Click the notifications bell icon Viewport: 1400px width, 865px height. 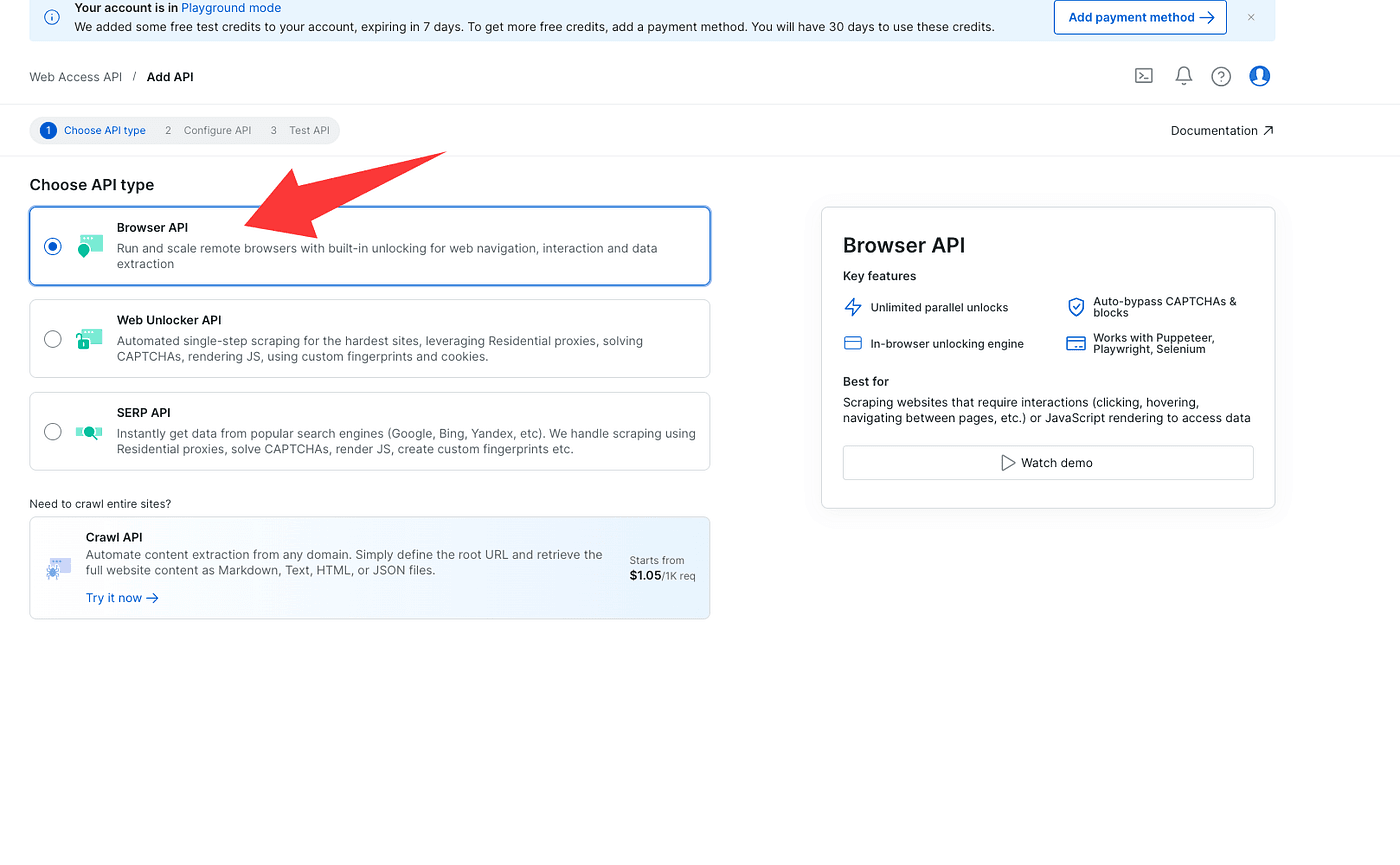1183,76
